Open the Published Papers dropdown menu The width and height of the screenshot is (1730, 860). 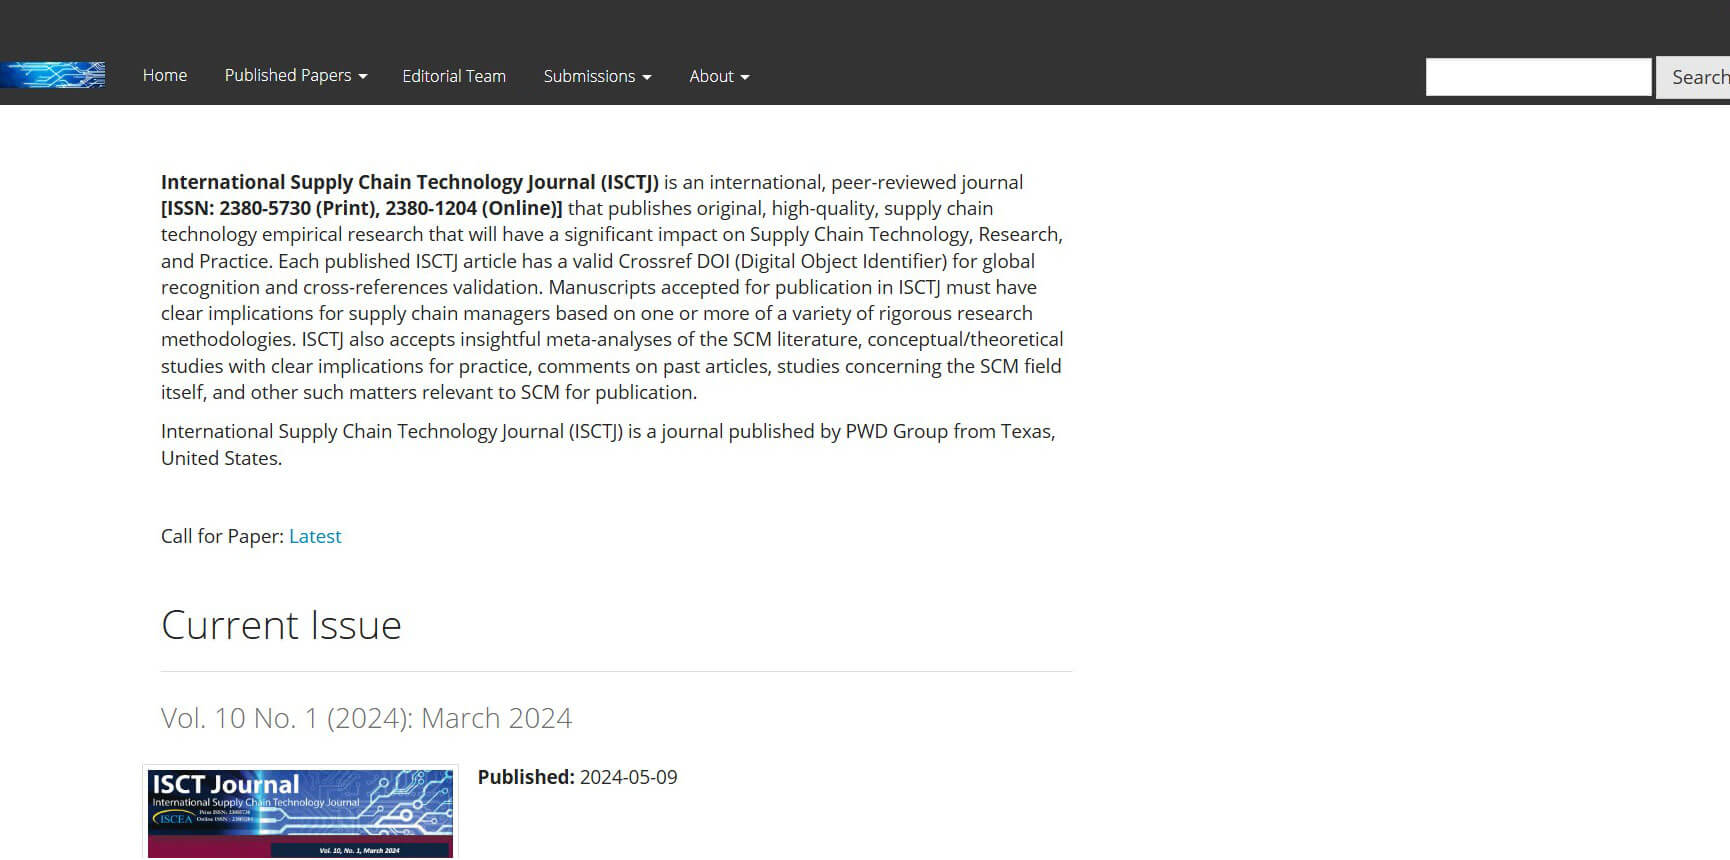296,76
